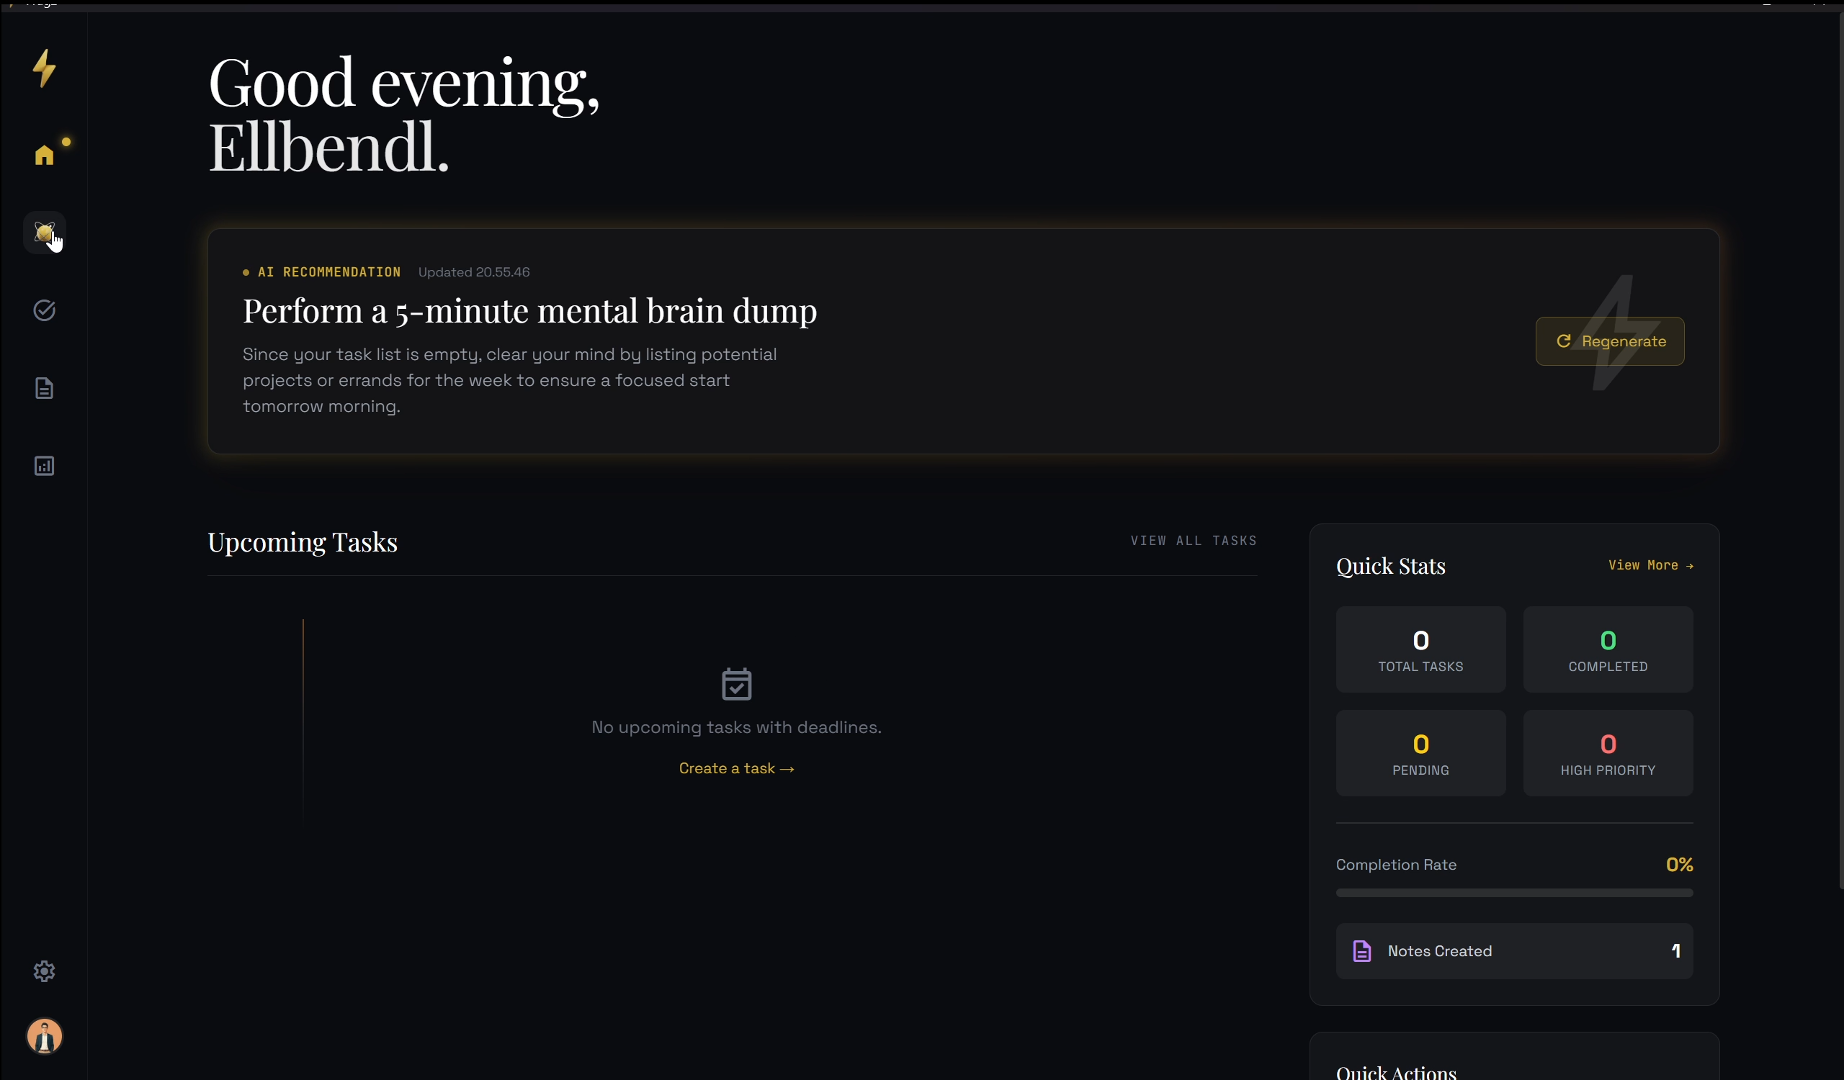Open Settings gear in sidebar
Viewport: 1844px width, 1080px height.
tap(44, 971)
